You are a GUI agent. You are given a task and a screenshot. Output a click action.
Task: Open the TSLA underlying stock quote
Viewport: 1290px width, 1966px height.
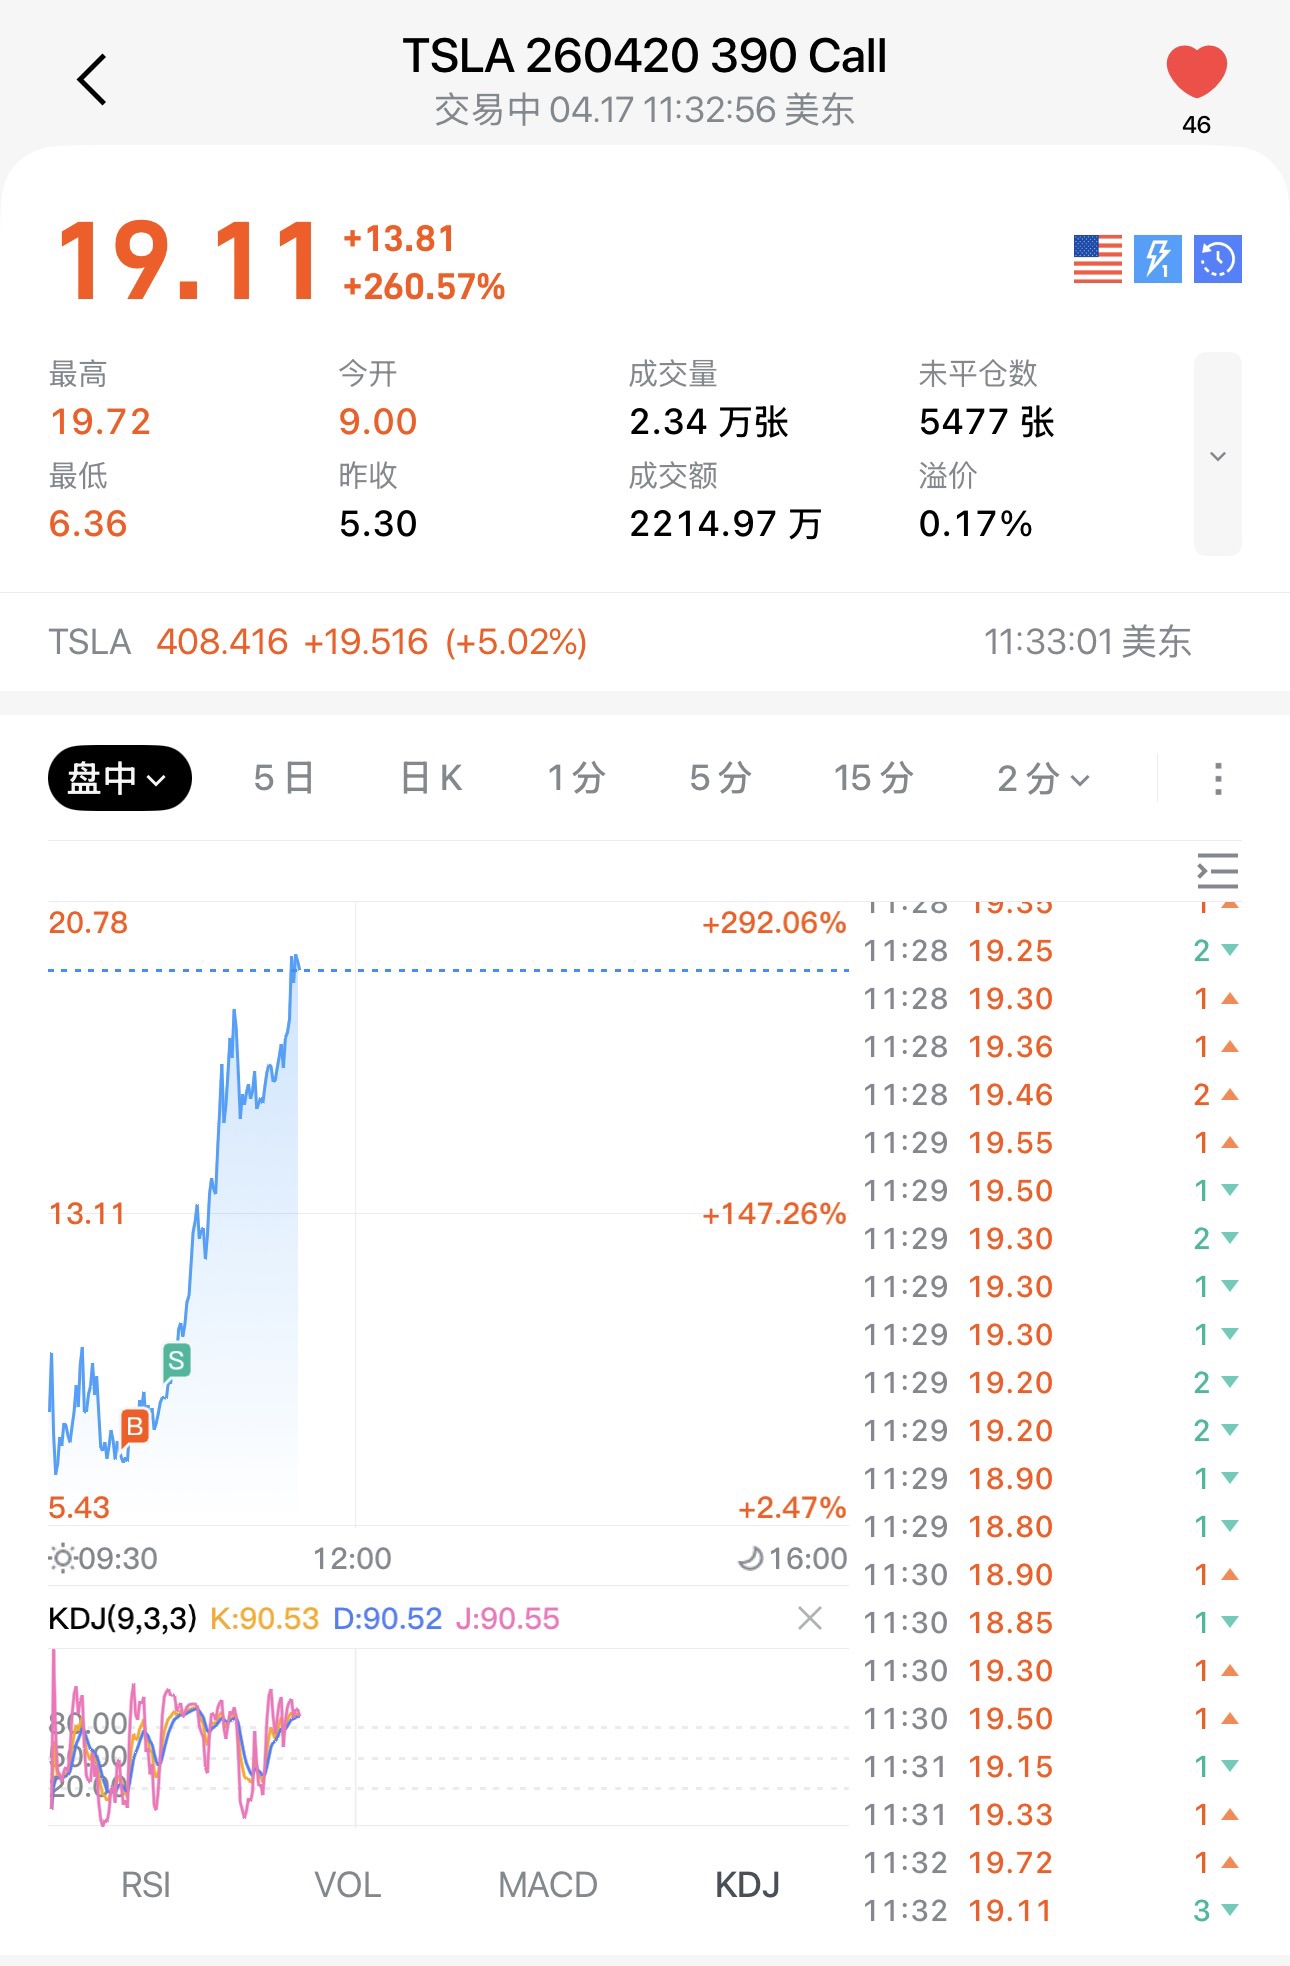coord(318,642)
